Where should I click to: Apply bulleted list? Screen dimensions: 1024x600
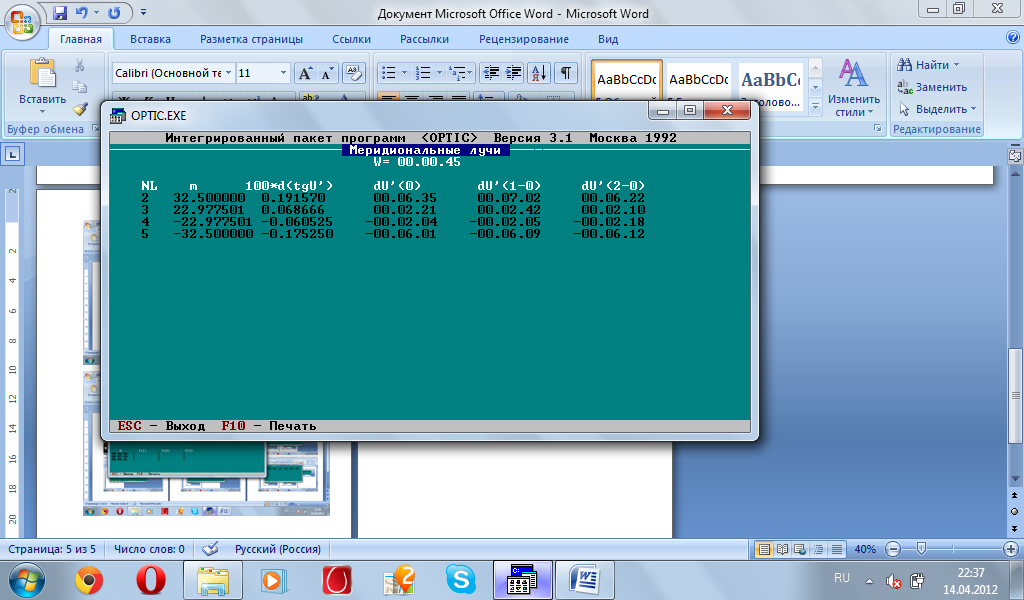[x=389, y=73]
